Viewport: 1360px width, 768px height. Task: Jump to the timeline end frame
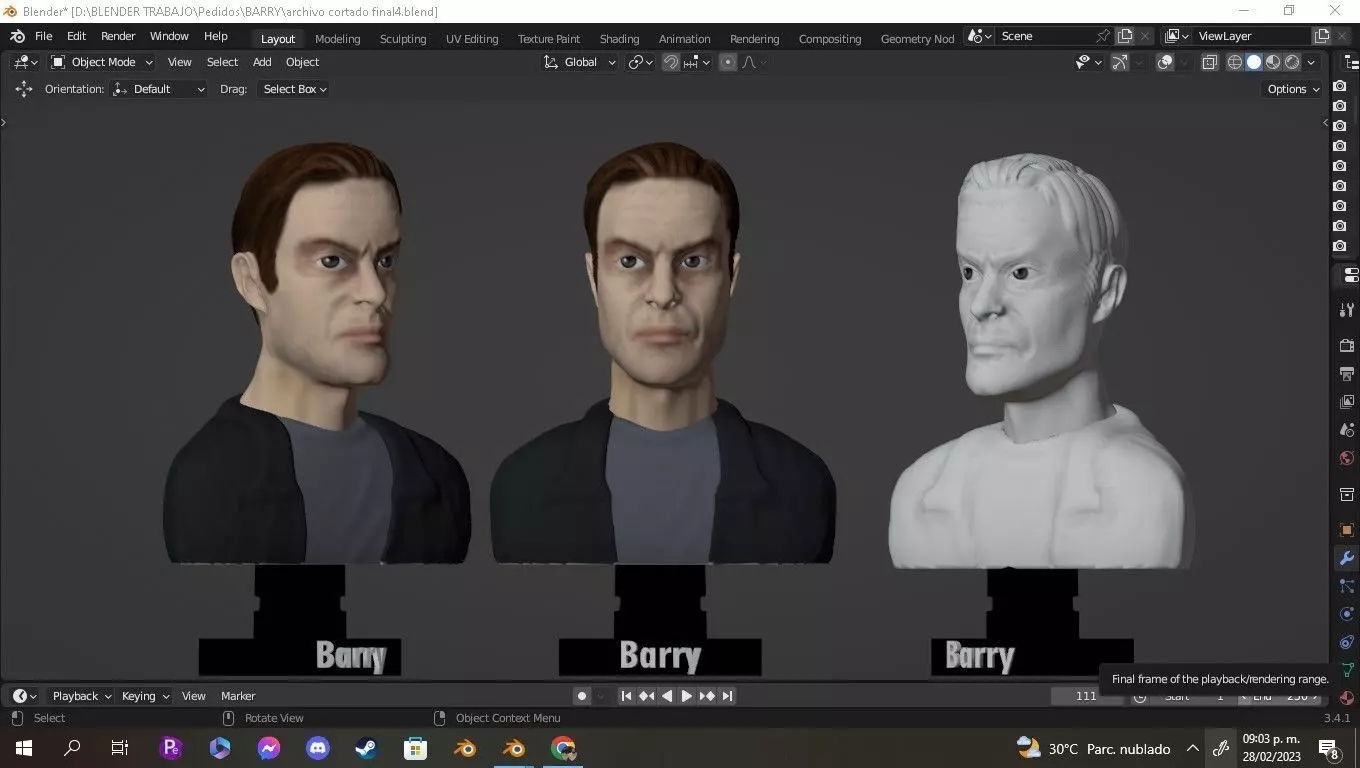[727, 696]
